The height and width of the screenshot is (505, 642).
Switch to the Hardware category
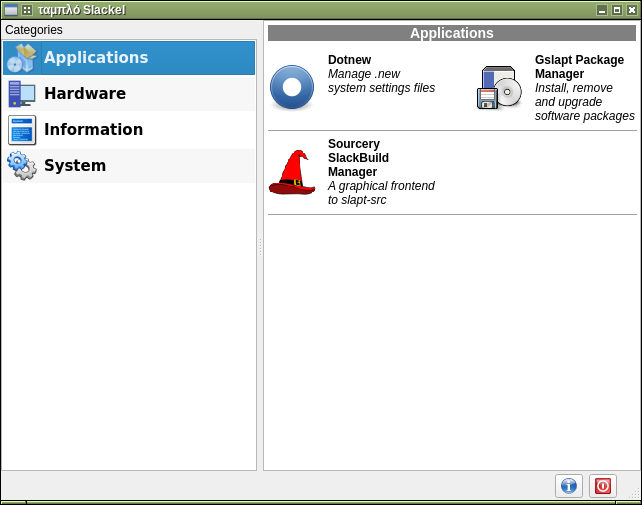pos(85,94)
